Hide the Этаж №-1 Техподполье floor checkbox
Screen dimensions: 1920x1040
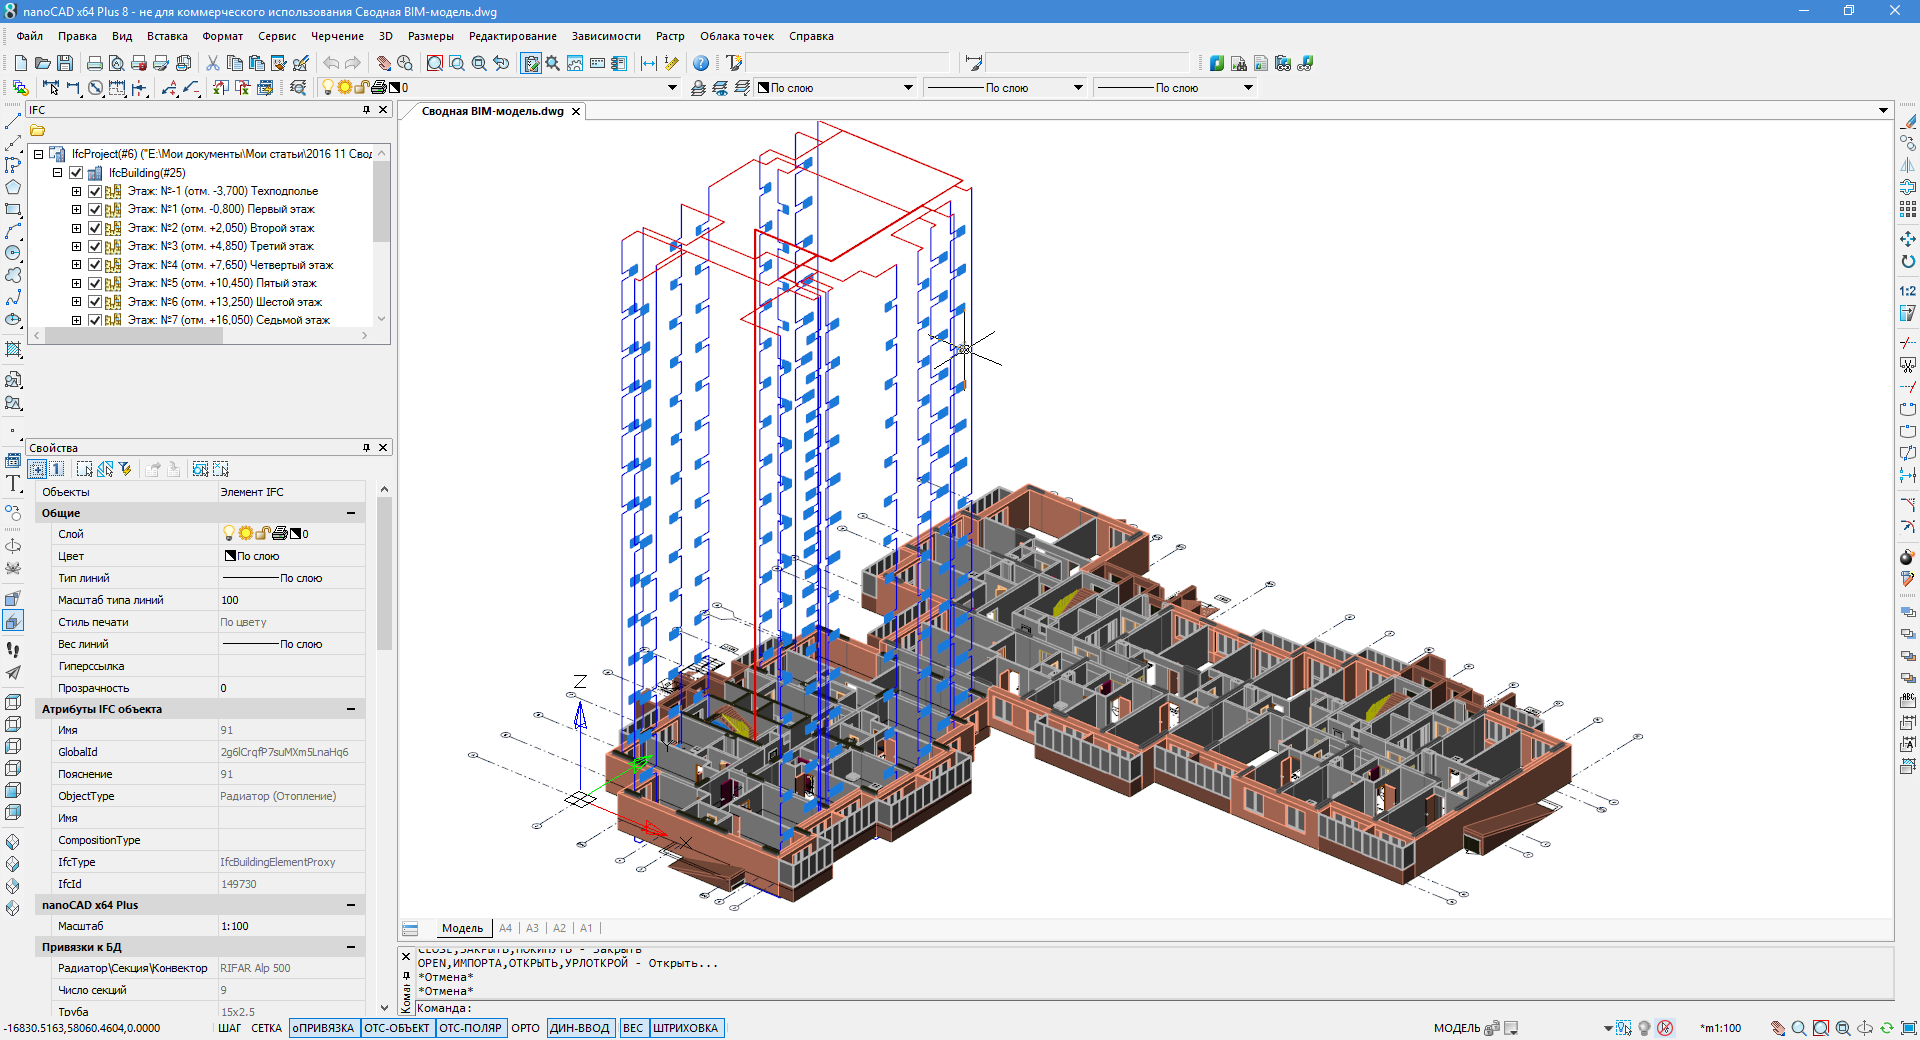(x=95, y=190)
